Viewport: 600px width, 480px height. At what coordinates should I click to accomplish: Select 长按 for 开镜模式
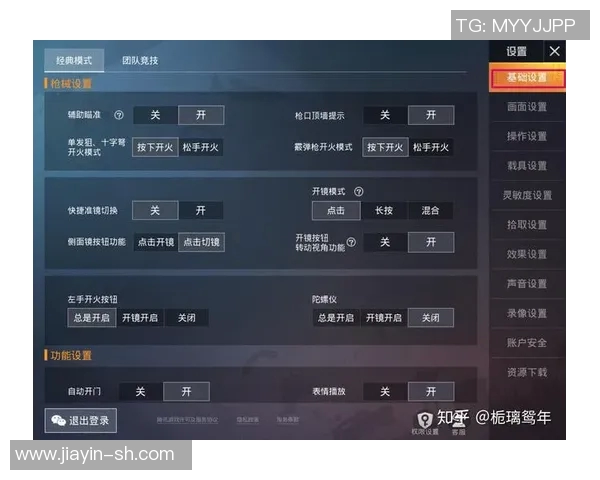(384, 211)
